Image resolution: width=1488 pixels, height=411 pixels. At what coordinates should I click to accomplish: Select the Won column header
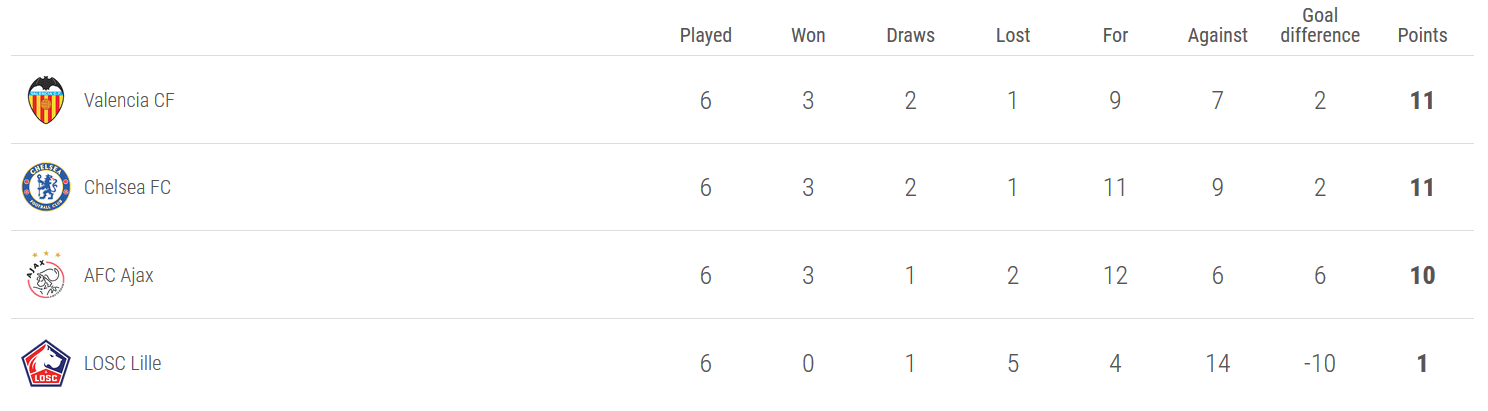pyautogui.click(x=808, y=35)
